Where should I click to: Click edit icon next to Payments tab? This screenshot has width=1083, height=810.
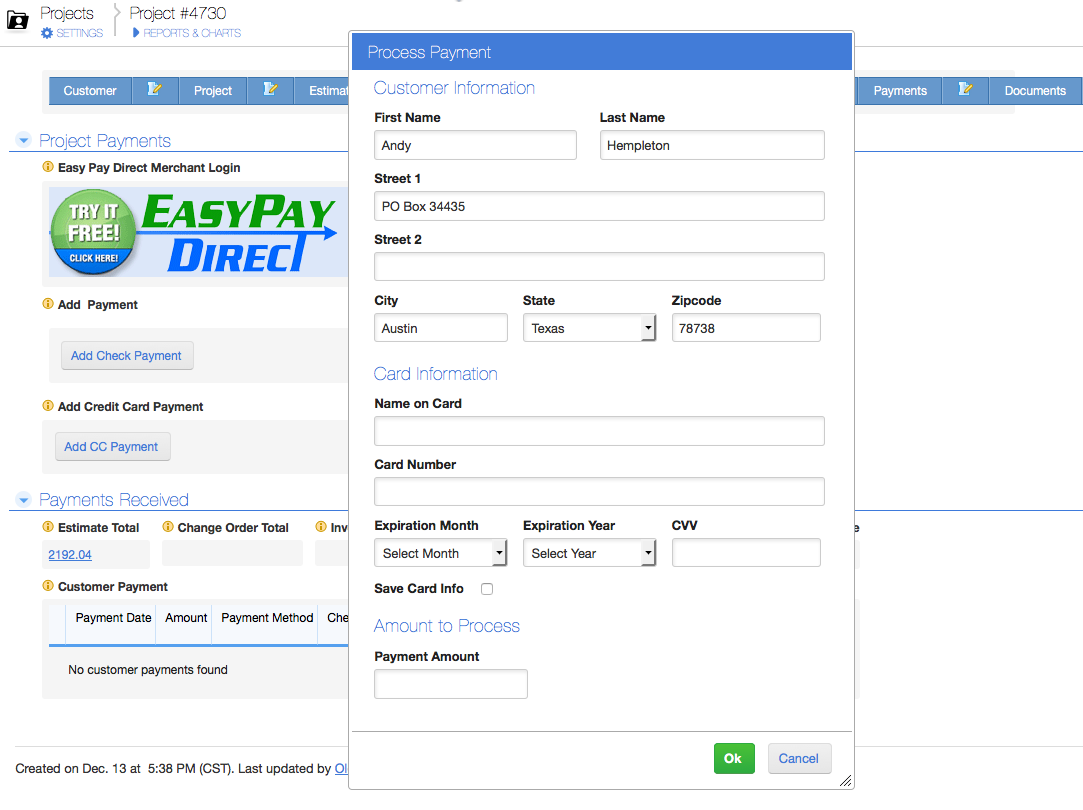965,90
